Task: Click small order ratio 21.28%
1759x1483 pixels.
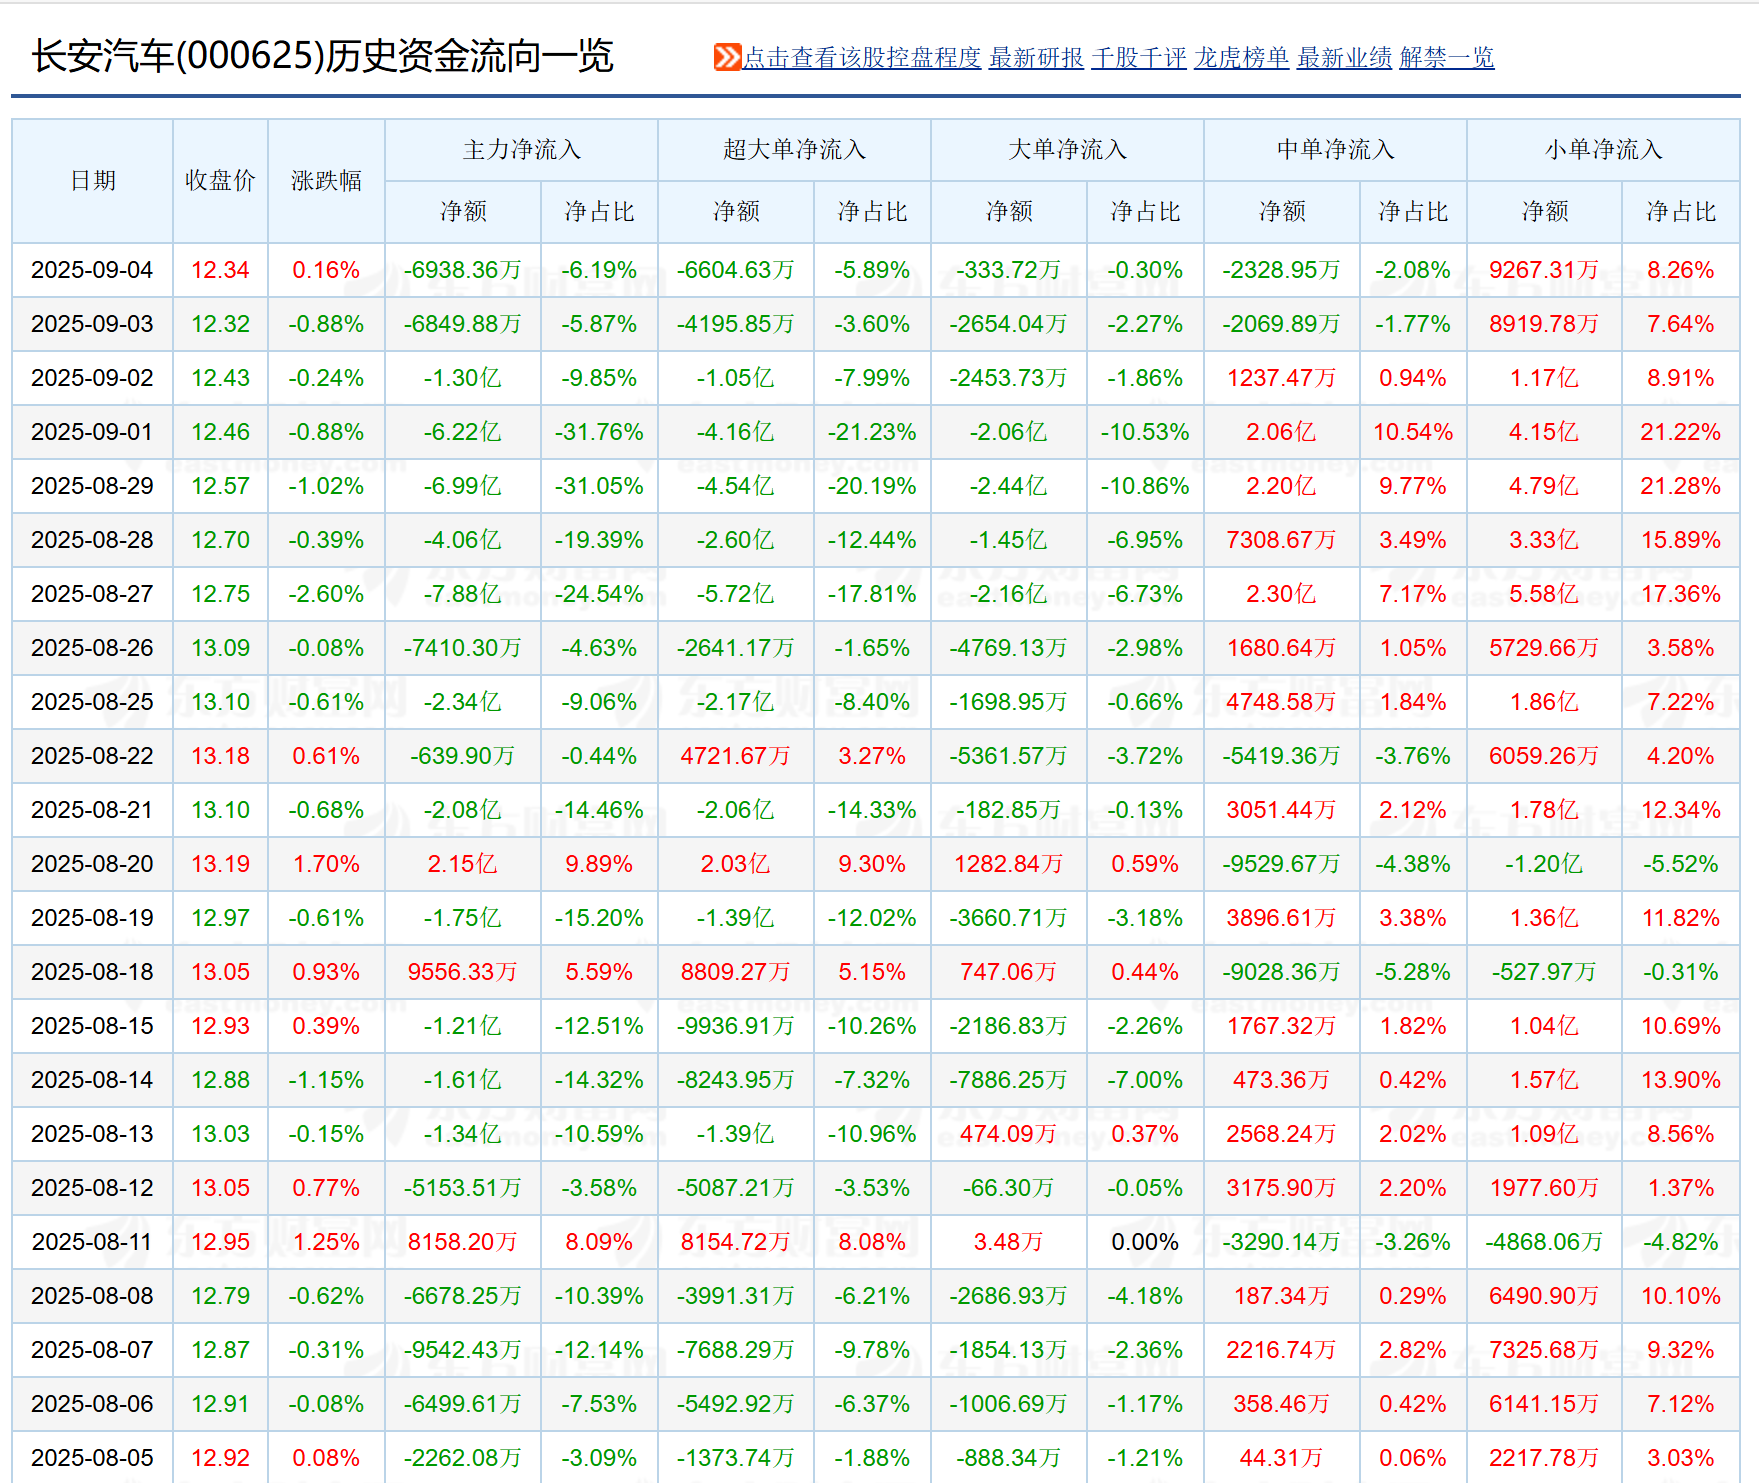Action: (x=1681, y=486)
